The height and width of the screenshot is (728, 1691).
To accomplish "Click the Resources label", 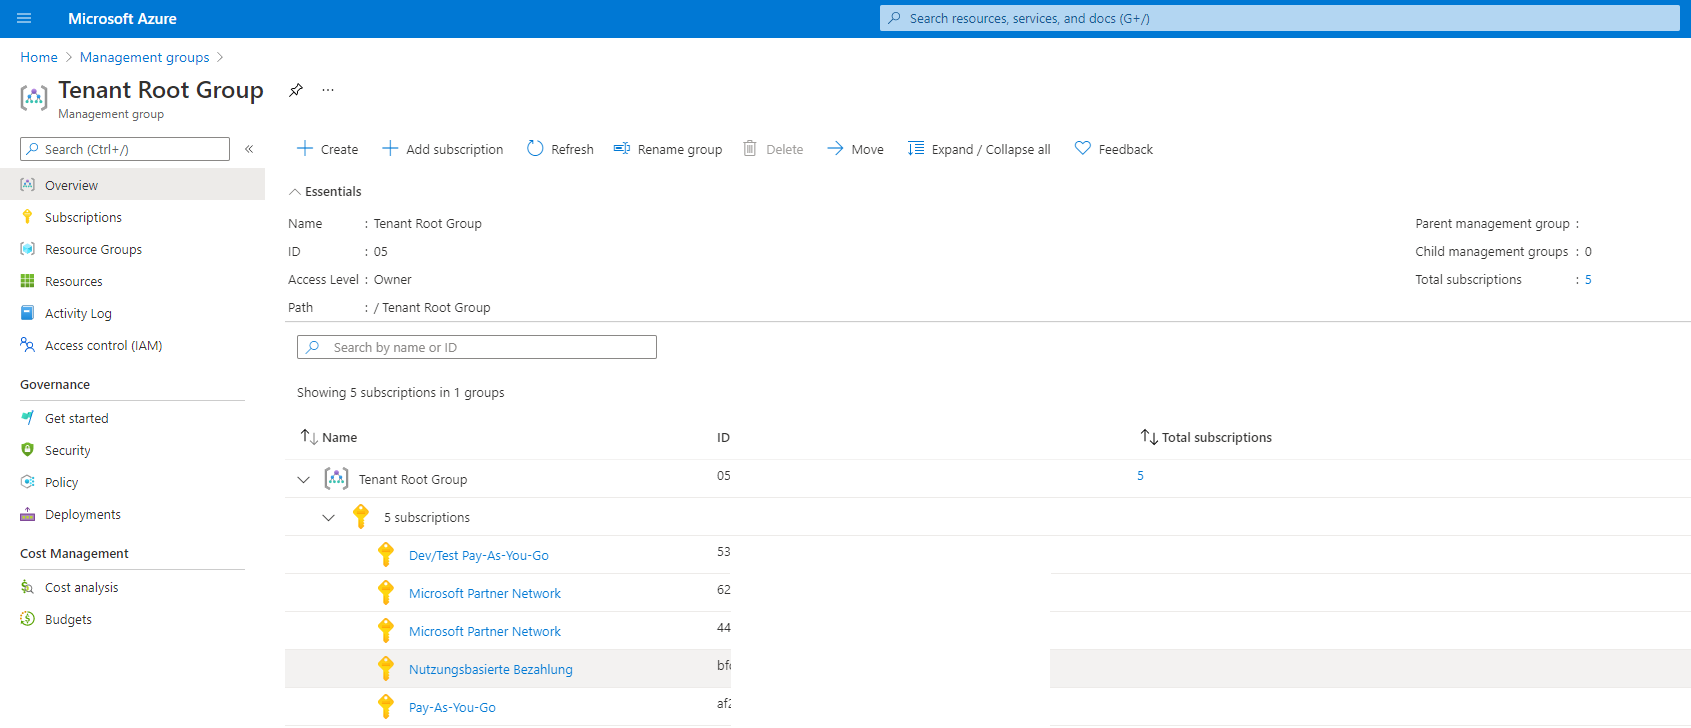I will (74, 281).
